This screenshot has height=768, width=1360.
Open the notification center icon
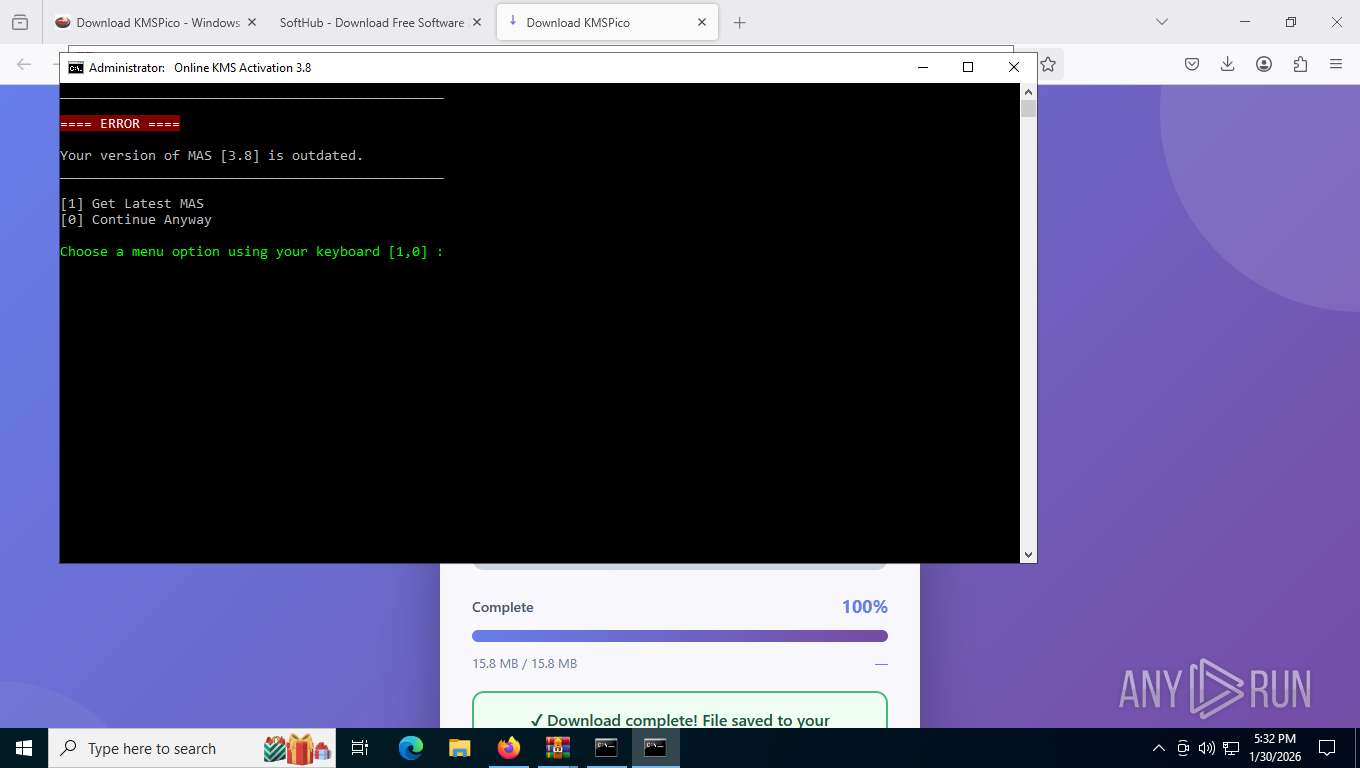point(1327,748)
